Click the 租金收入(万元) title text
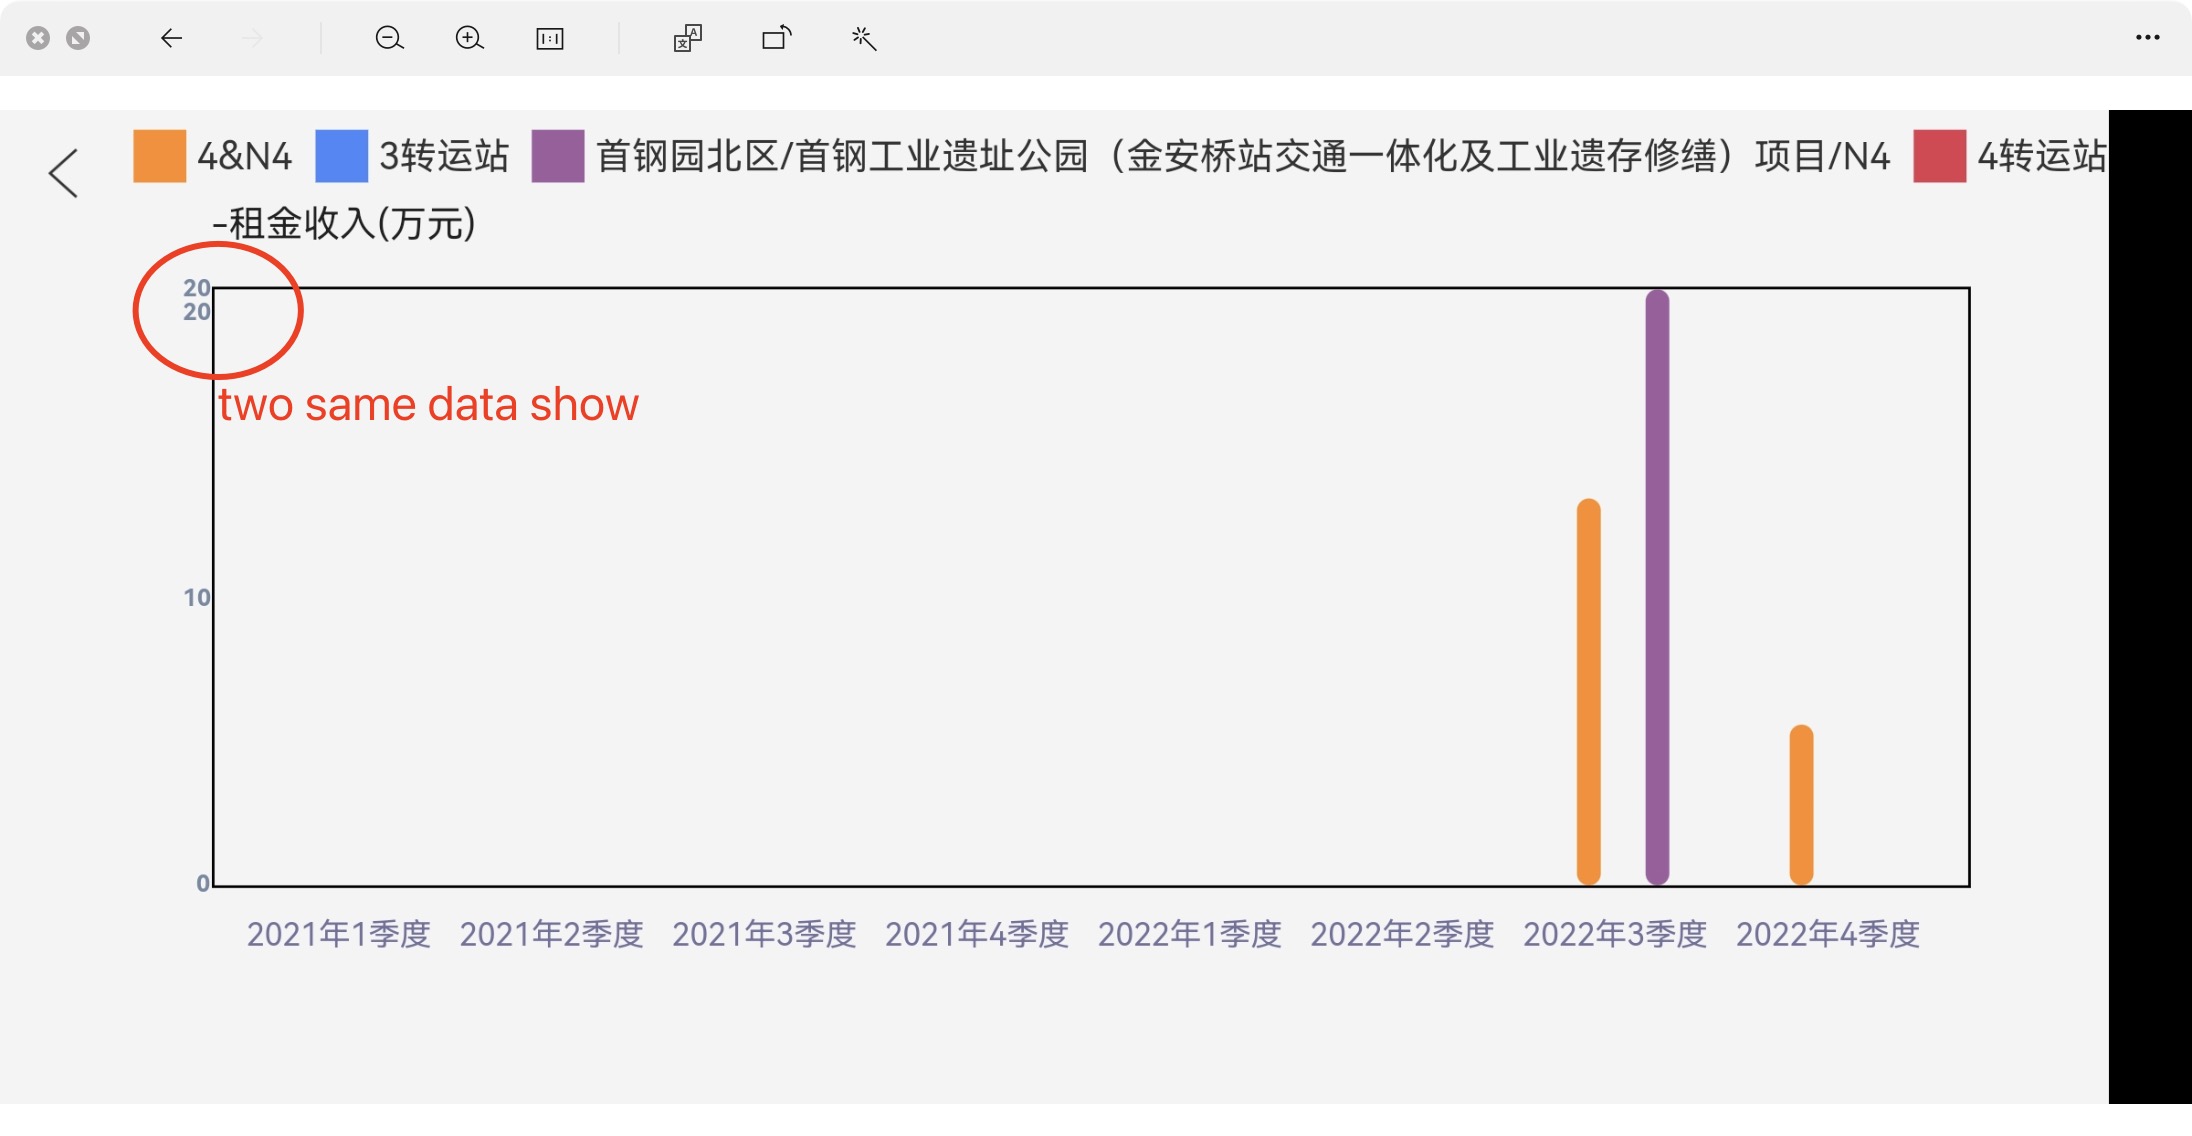The image size is (2192, 1136). pos(345,224)
